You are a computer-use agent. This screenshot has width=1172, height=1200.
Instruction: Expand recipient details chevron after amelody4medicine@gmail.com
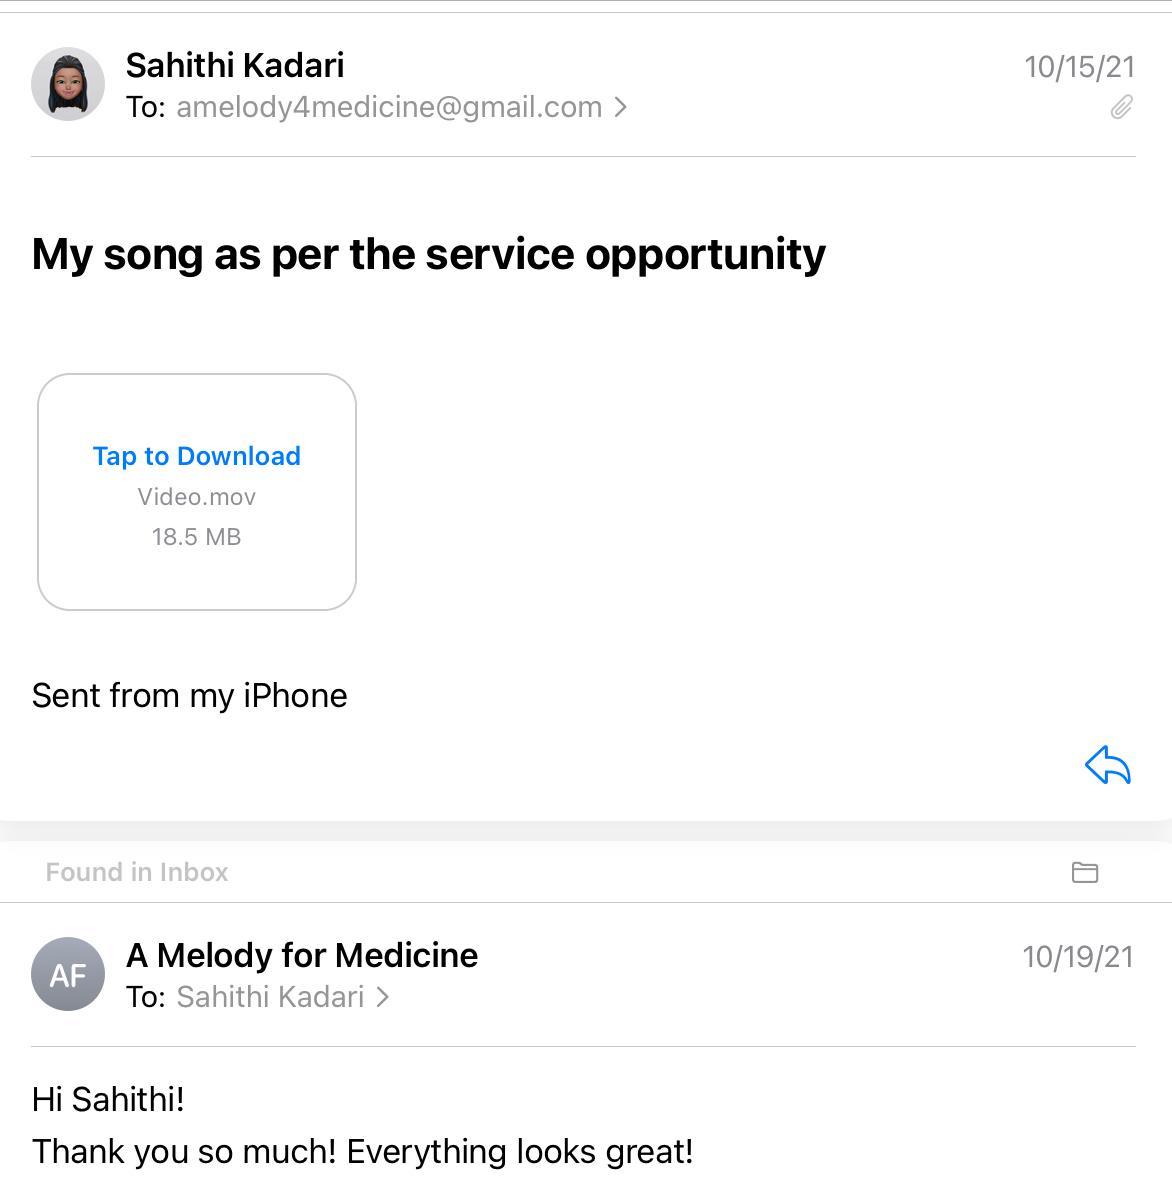(621, 107)
